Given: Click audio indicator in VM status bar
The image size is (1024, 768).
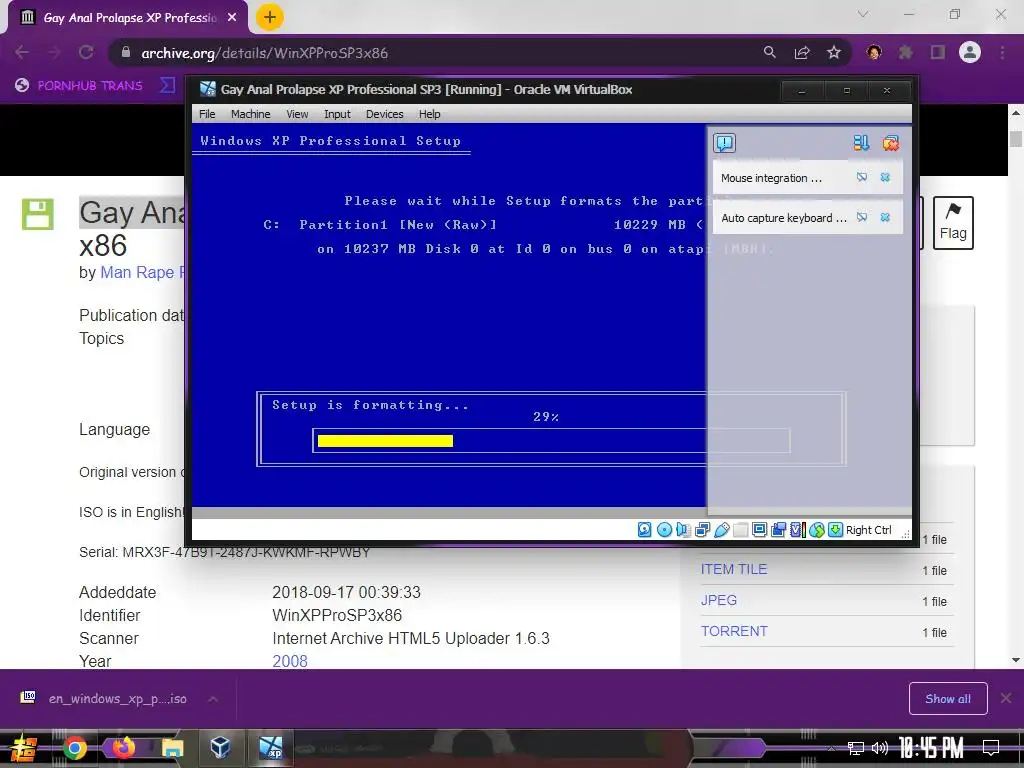Looking at the screenshot, I should click(x=683, y=530).
